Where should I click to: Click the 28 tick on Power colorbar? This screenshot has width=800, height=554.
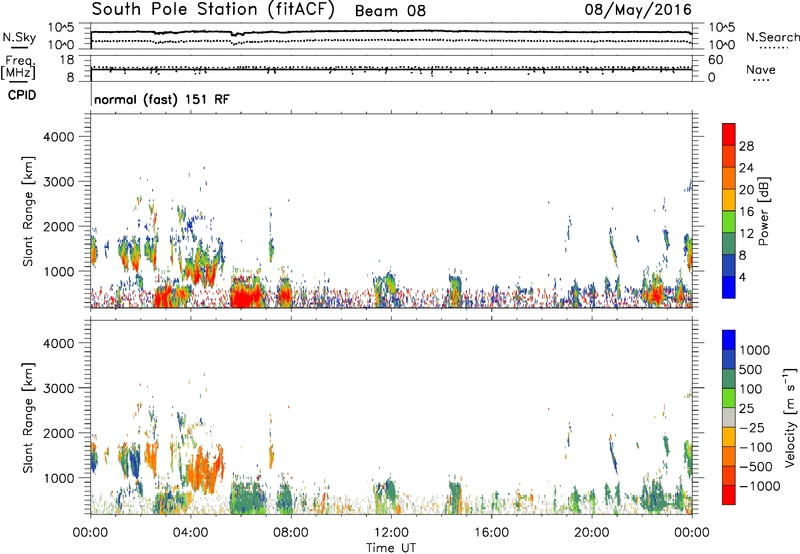746,146
